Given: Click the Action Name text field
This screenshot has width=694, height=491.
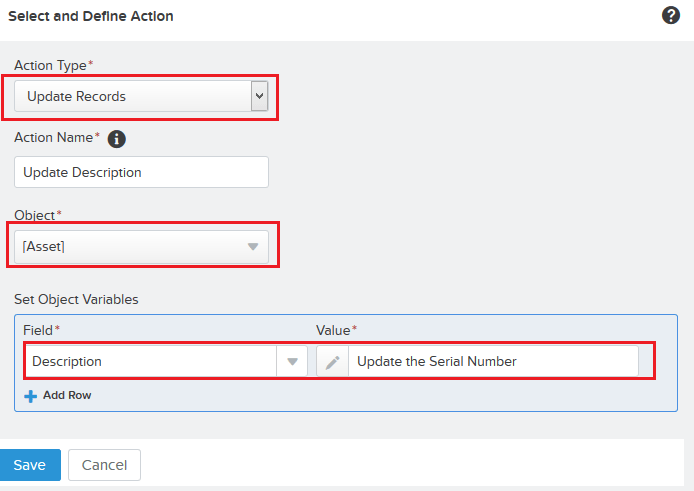Looking at the screenshot, I should click(x=142, y=172).
